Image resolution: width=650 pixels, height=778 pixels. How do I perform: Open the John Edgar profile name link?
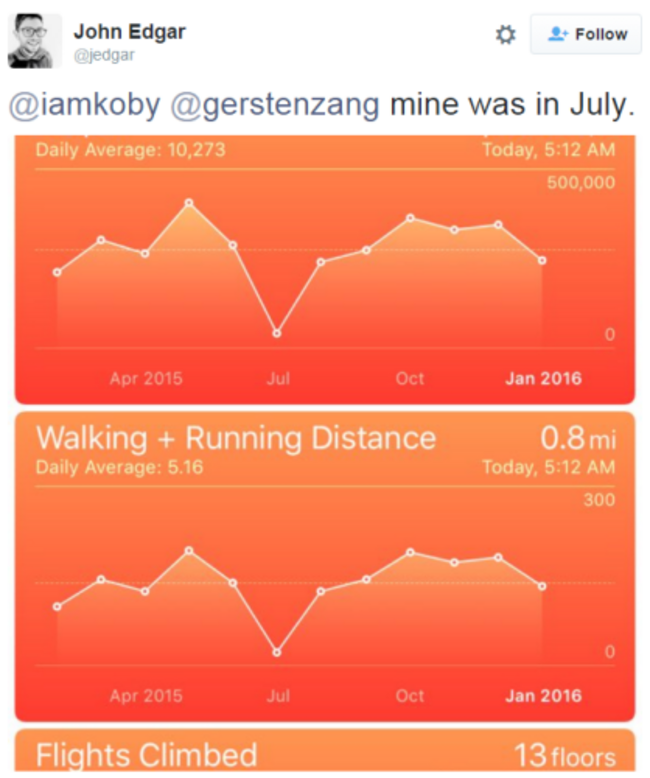[x=130, y=32]
